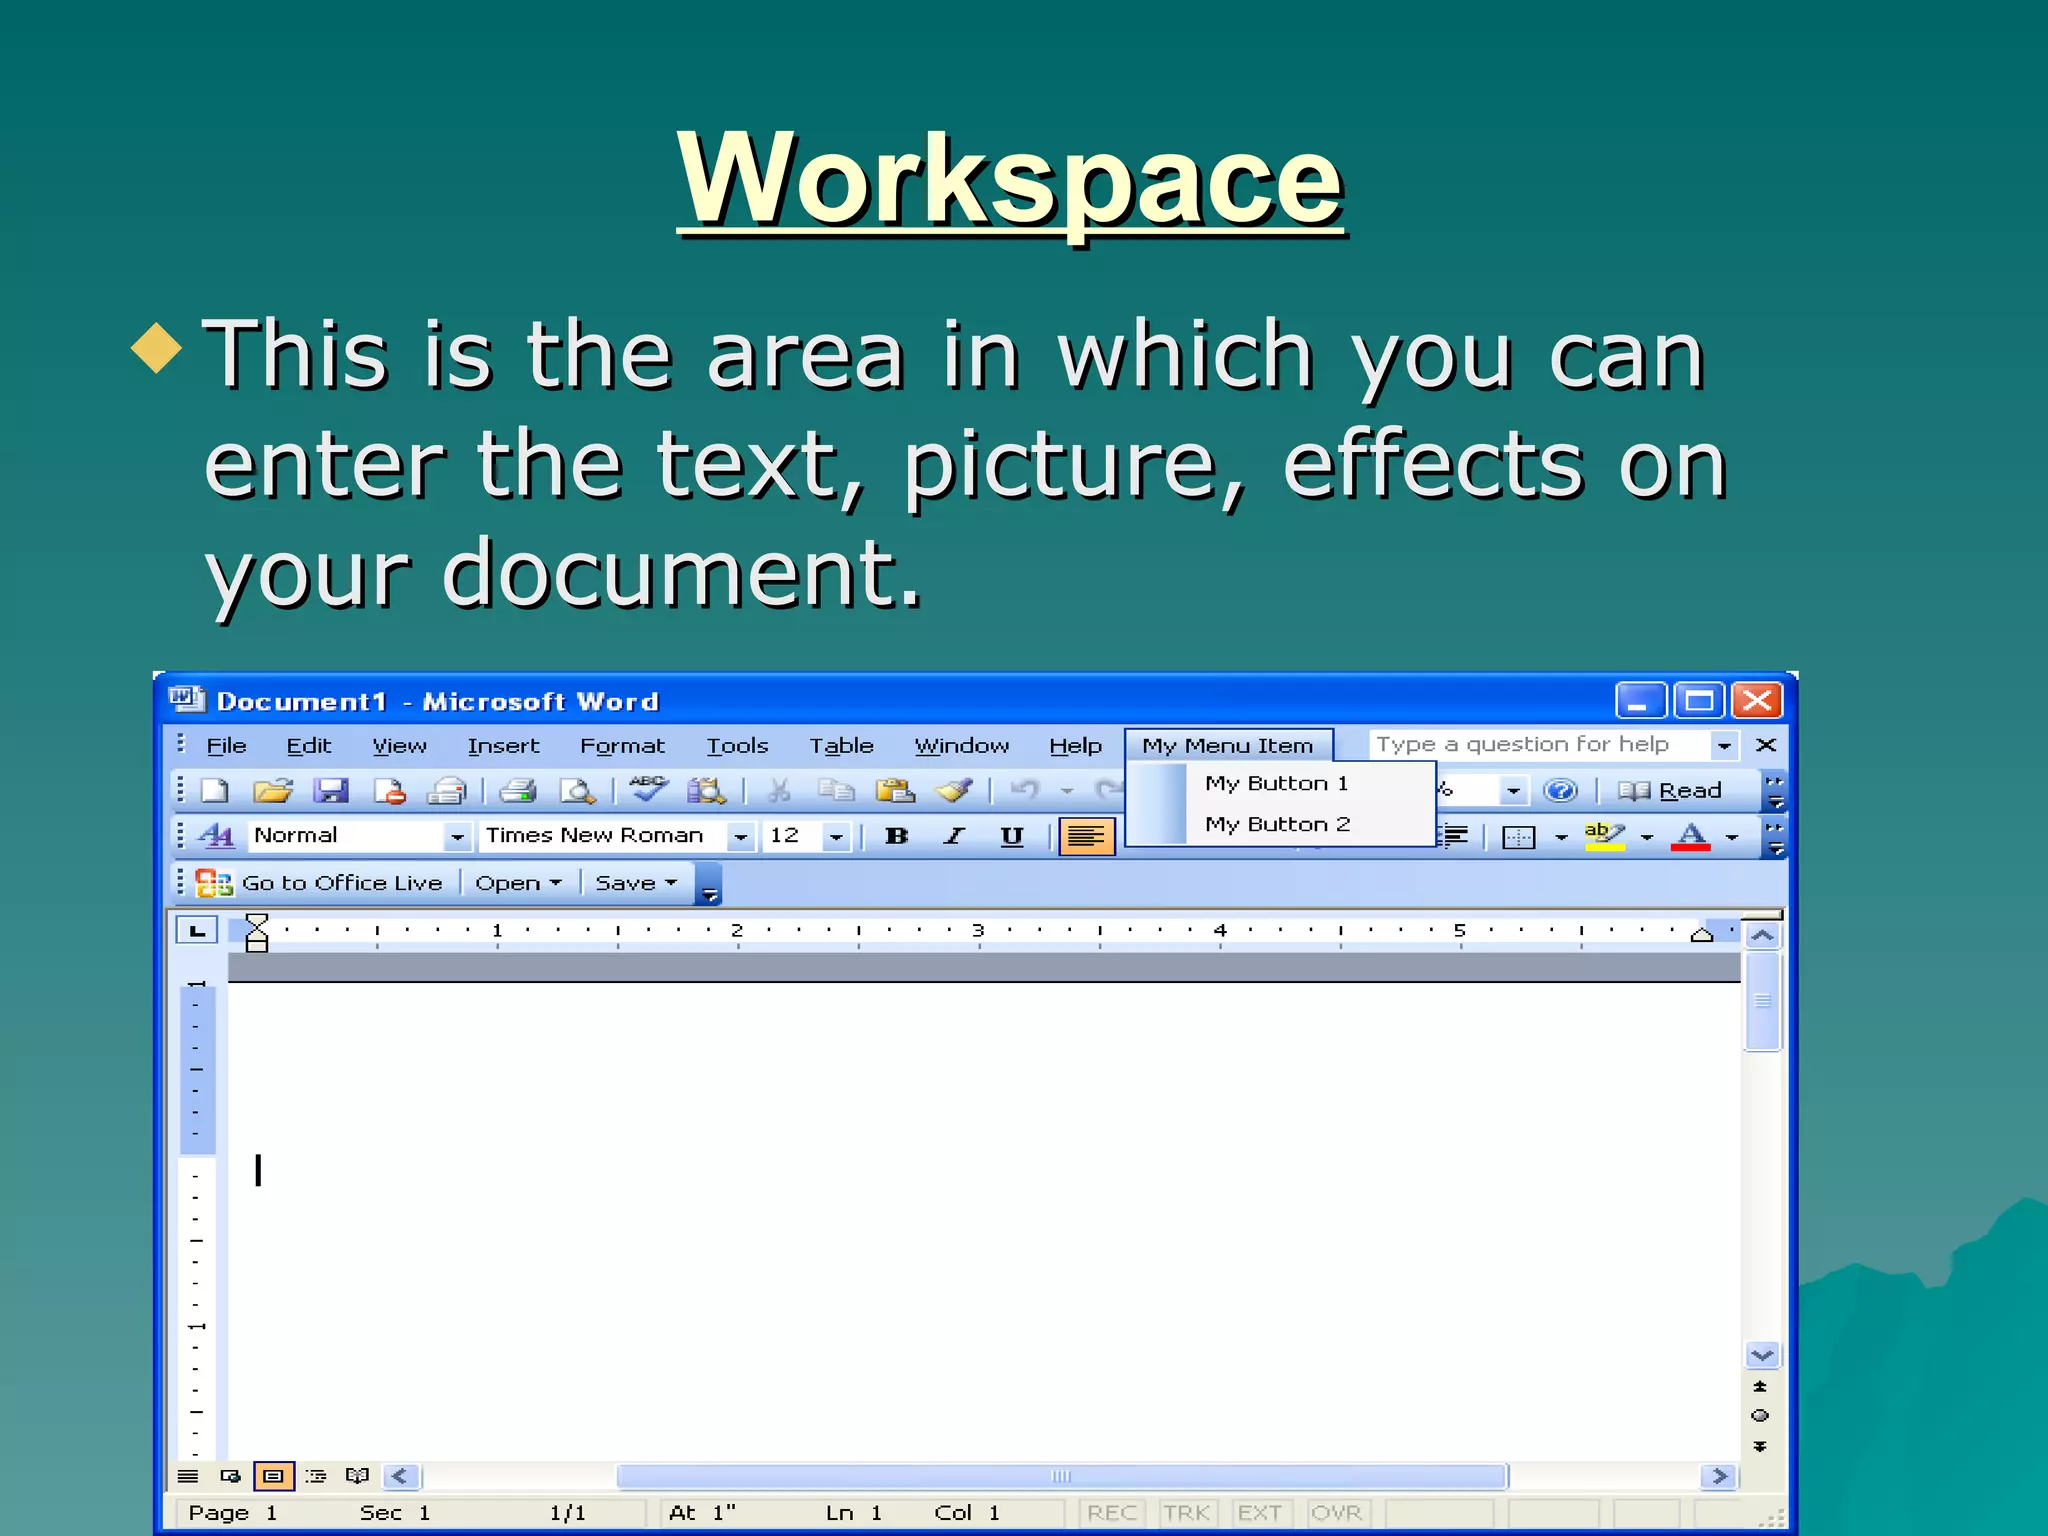
Task: Toggle Underline formatting
Action: point(1012,836)
